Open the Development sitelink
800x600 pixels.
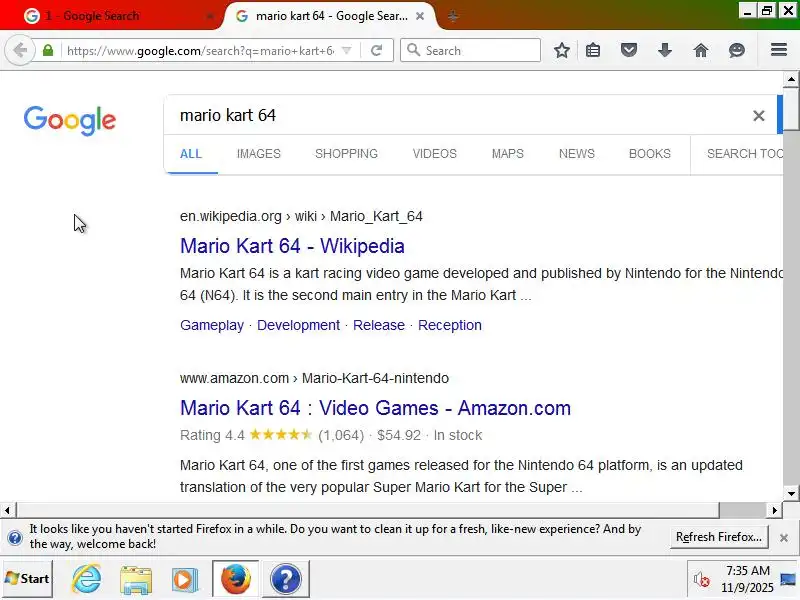tap(298, 325)
